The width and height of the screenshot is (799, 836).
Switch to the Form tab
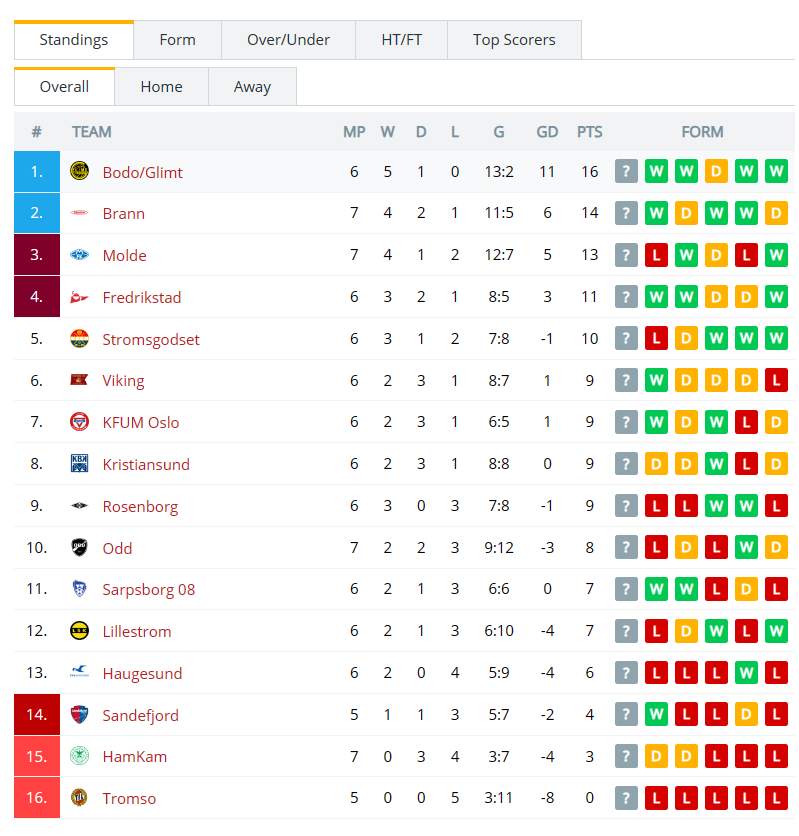click(177, 40)
